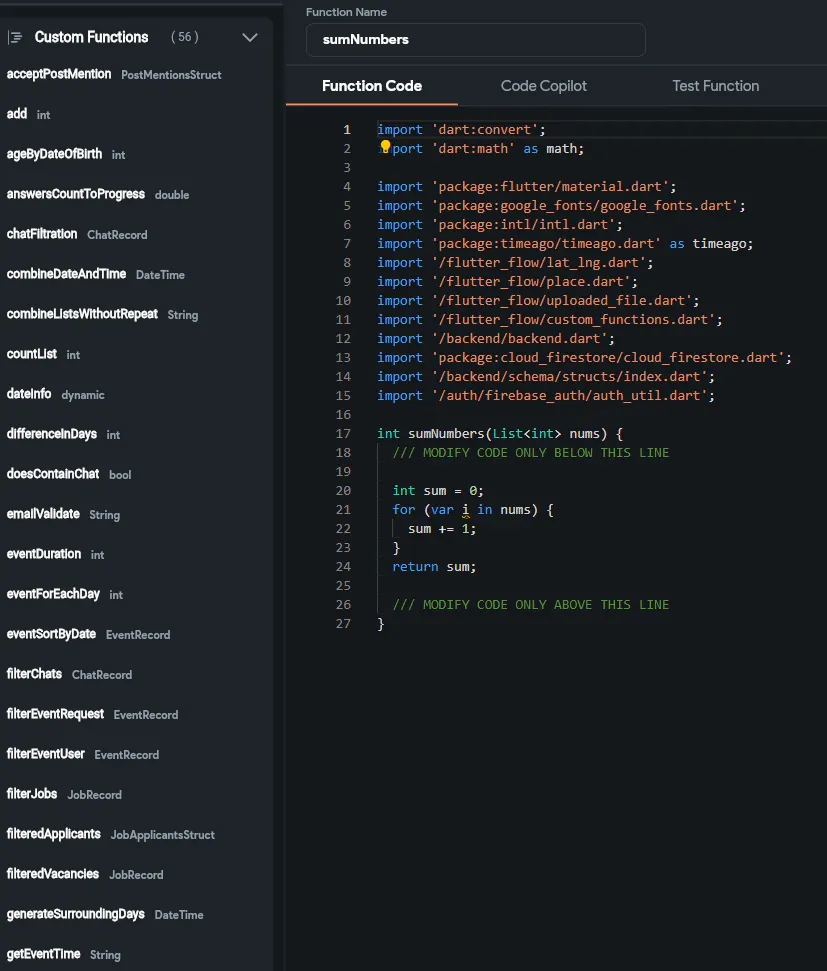827x971 pixels.
Task: Click the Custom Functions list icon
Action: coord(15,38)
